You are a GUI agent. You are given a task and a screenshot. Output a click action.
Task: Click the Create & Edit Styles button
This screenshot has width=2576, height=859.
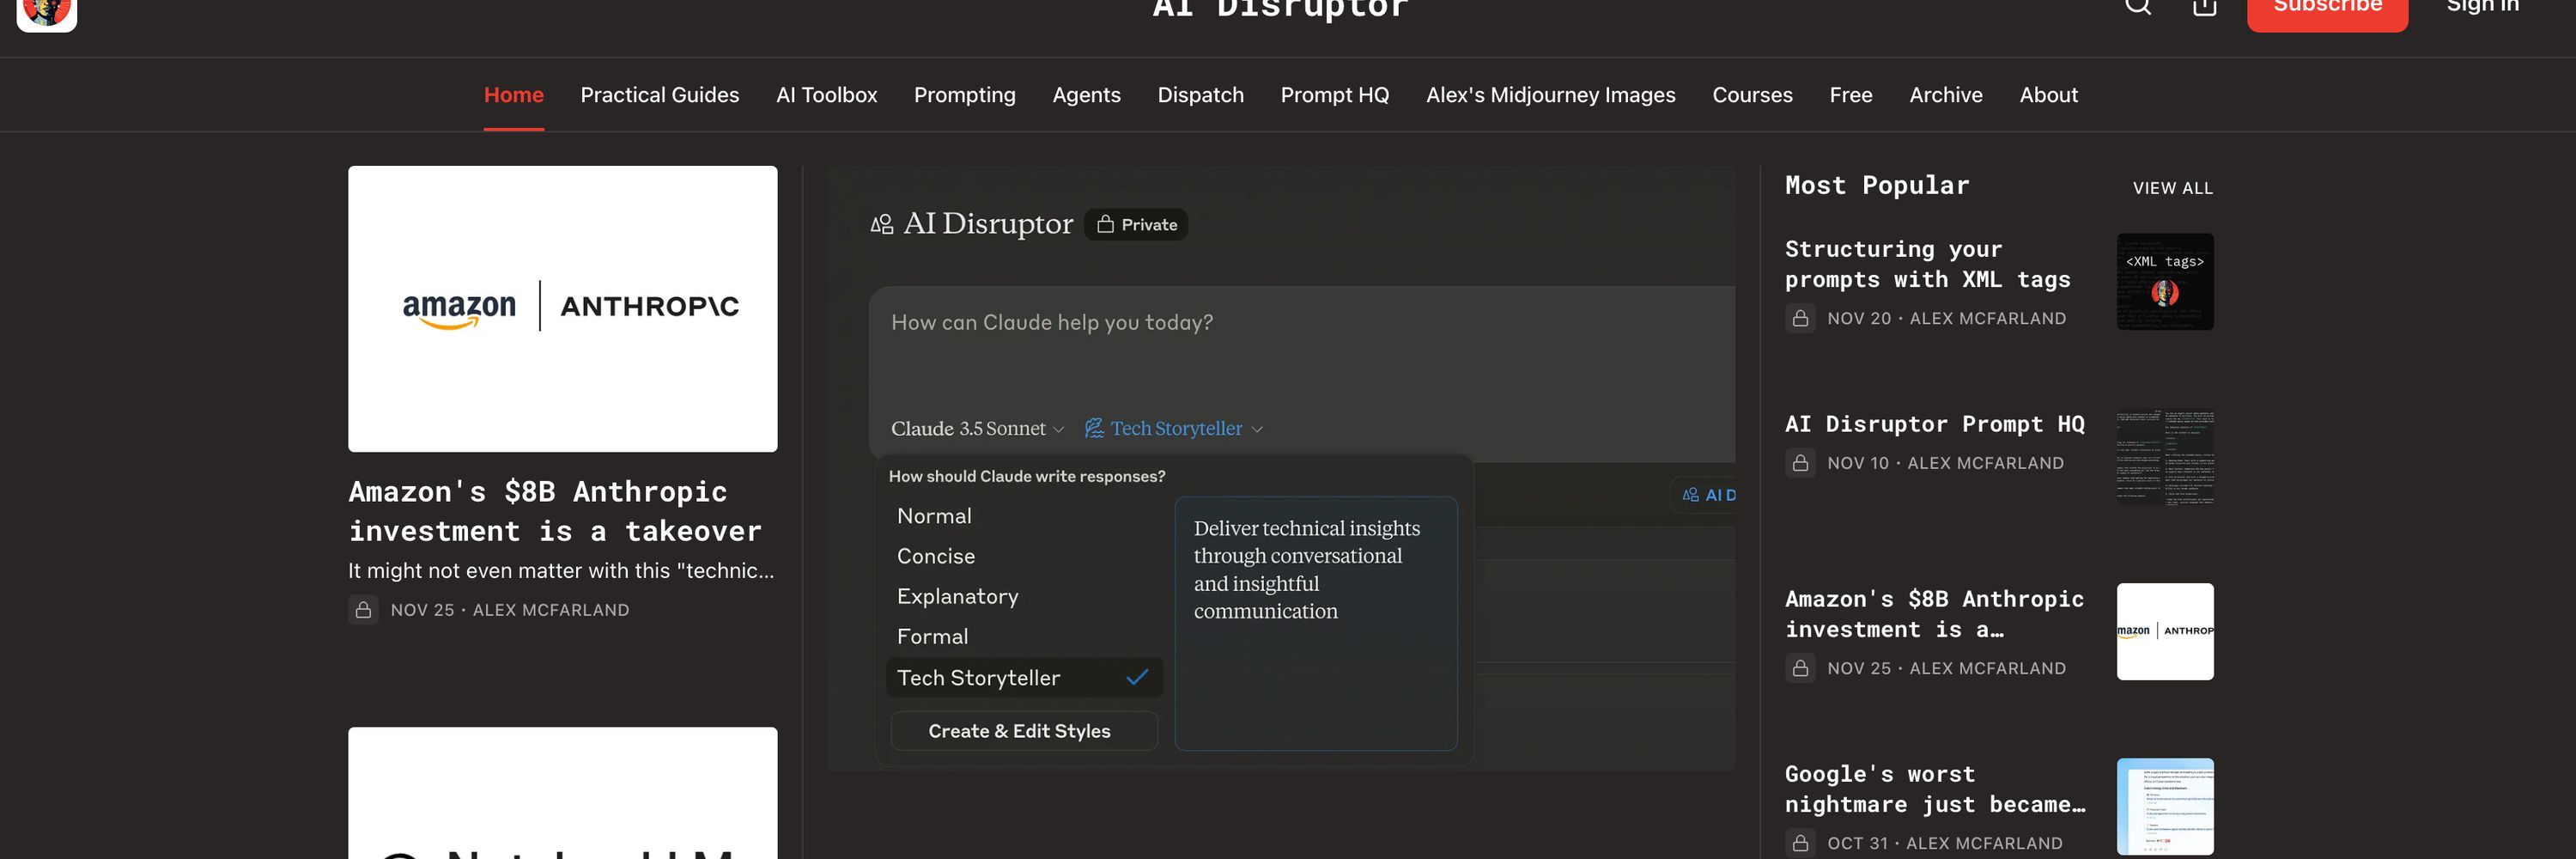pyautogui.click(x=1024, y=731)
